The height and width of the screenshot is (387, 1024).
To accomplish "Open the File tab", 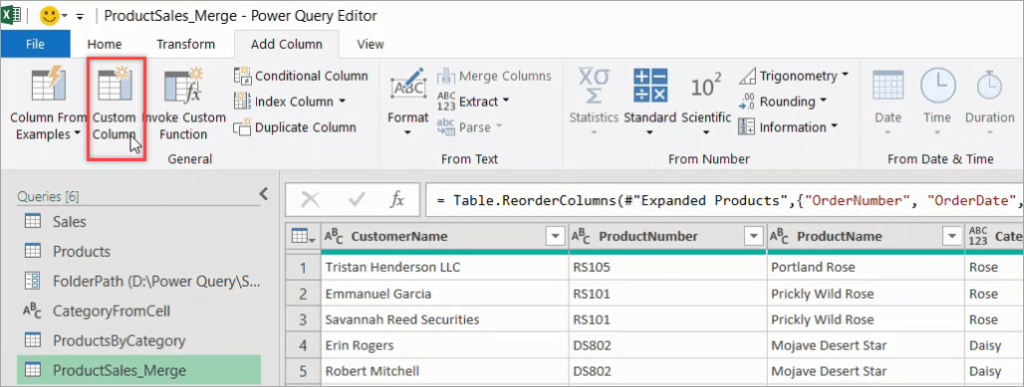I will (35, 44).
